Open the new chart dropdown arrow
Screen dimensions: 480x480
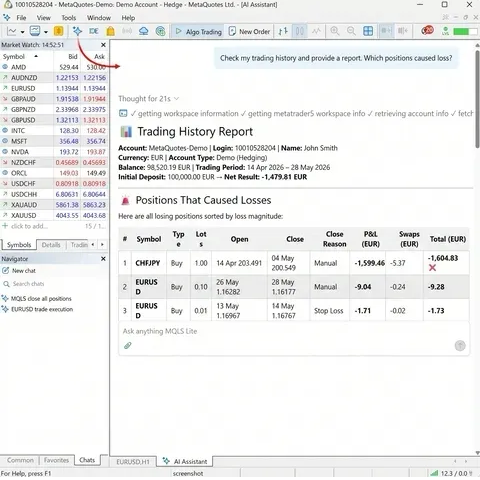click(22, 32)
